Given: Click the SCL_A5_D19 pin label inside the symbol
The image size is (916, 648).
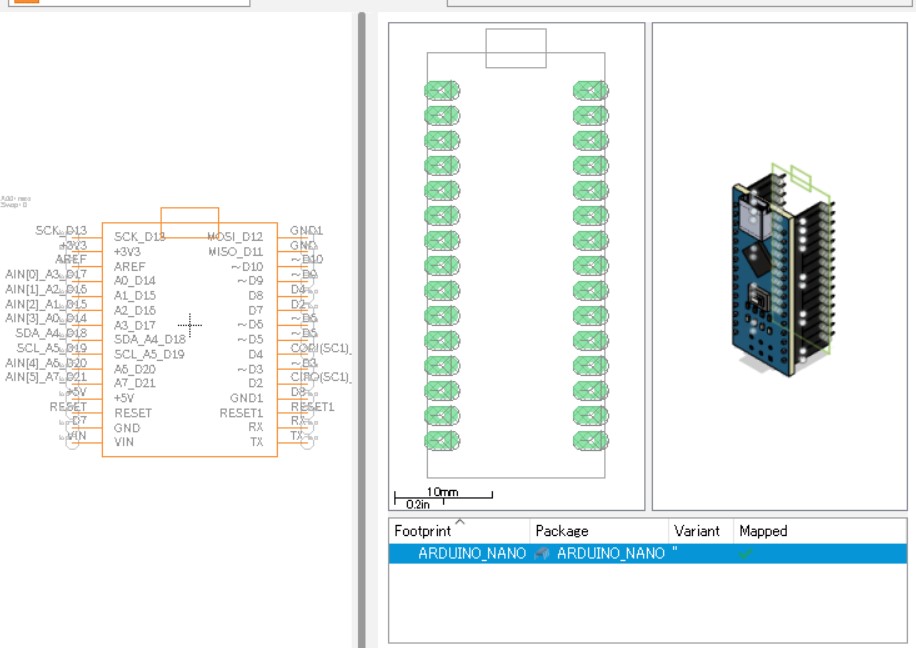Looking at the screenshot, I should click(x=149, y=355).
